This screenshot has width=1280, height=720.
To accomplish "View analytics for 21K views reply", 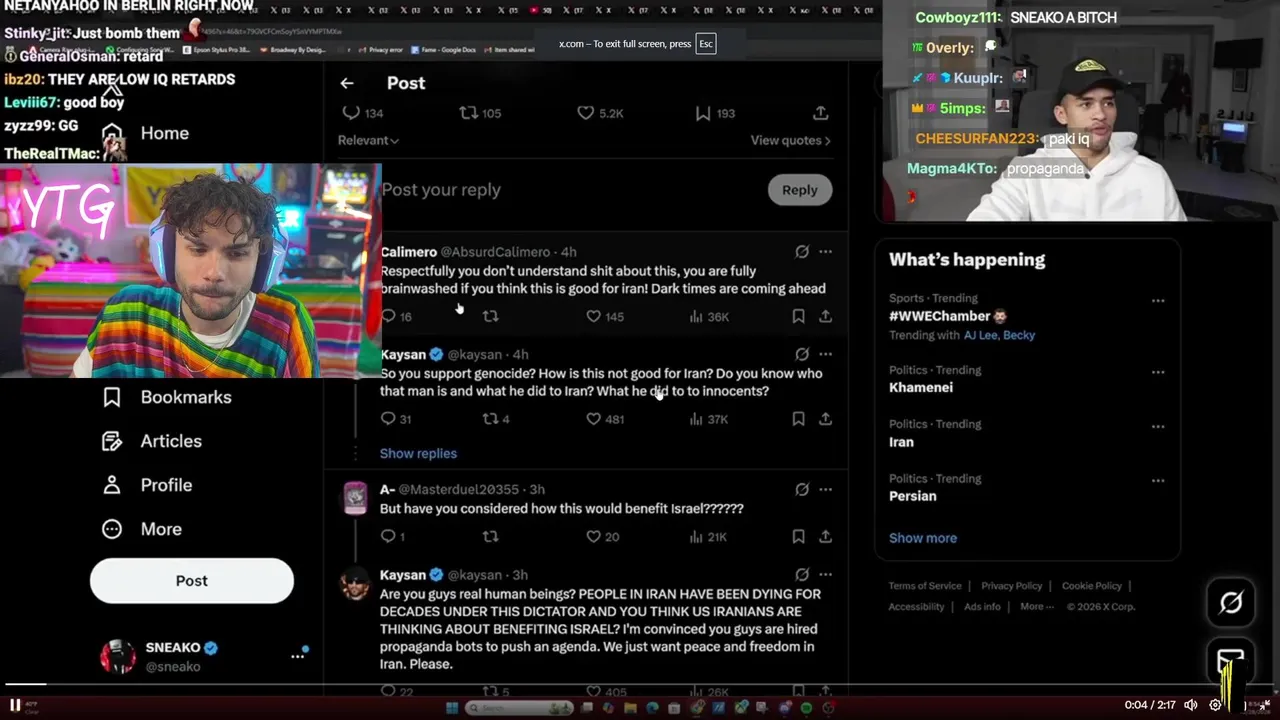I will (x=708, y=537).
